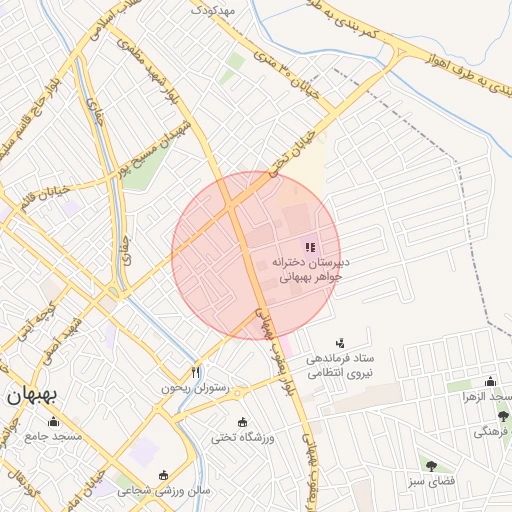Select the رستوران ریحون text label

196,388
